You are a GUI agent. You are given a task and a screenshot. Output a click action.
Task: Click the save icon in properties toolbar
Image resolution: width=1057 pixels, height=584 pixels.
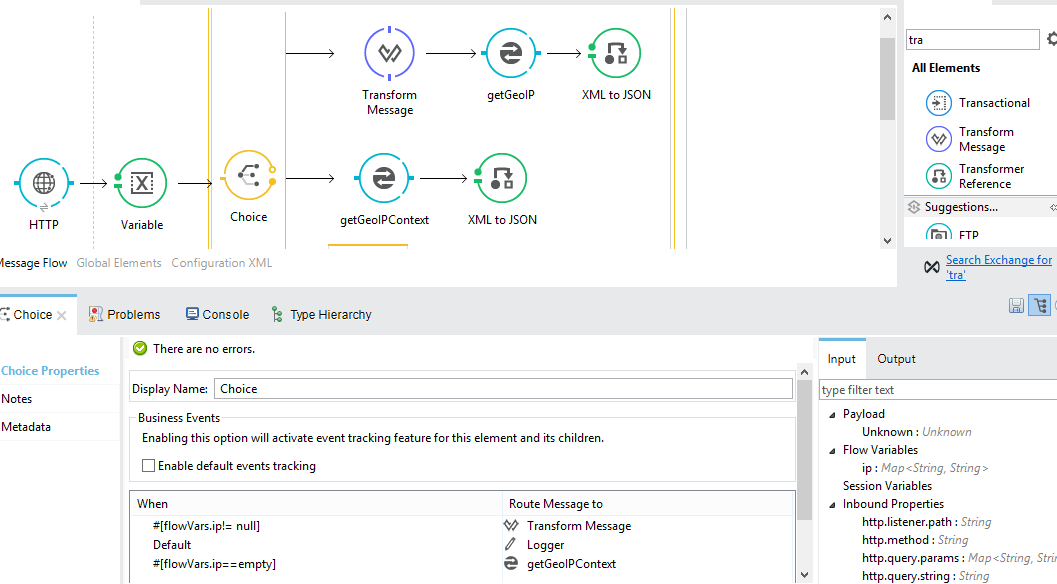click(1017, 305)
